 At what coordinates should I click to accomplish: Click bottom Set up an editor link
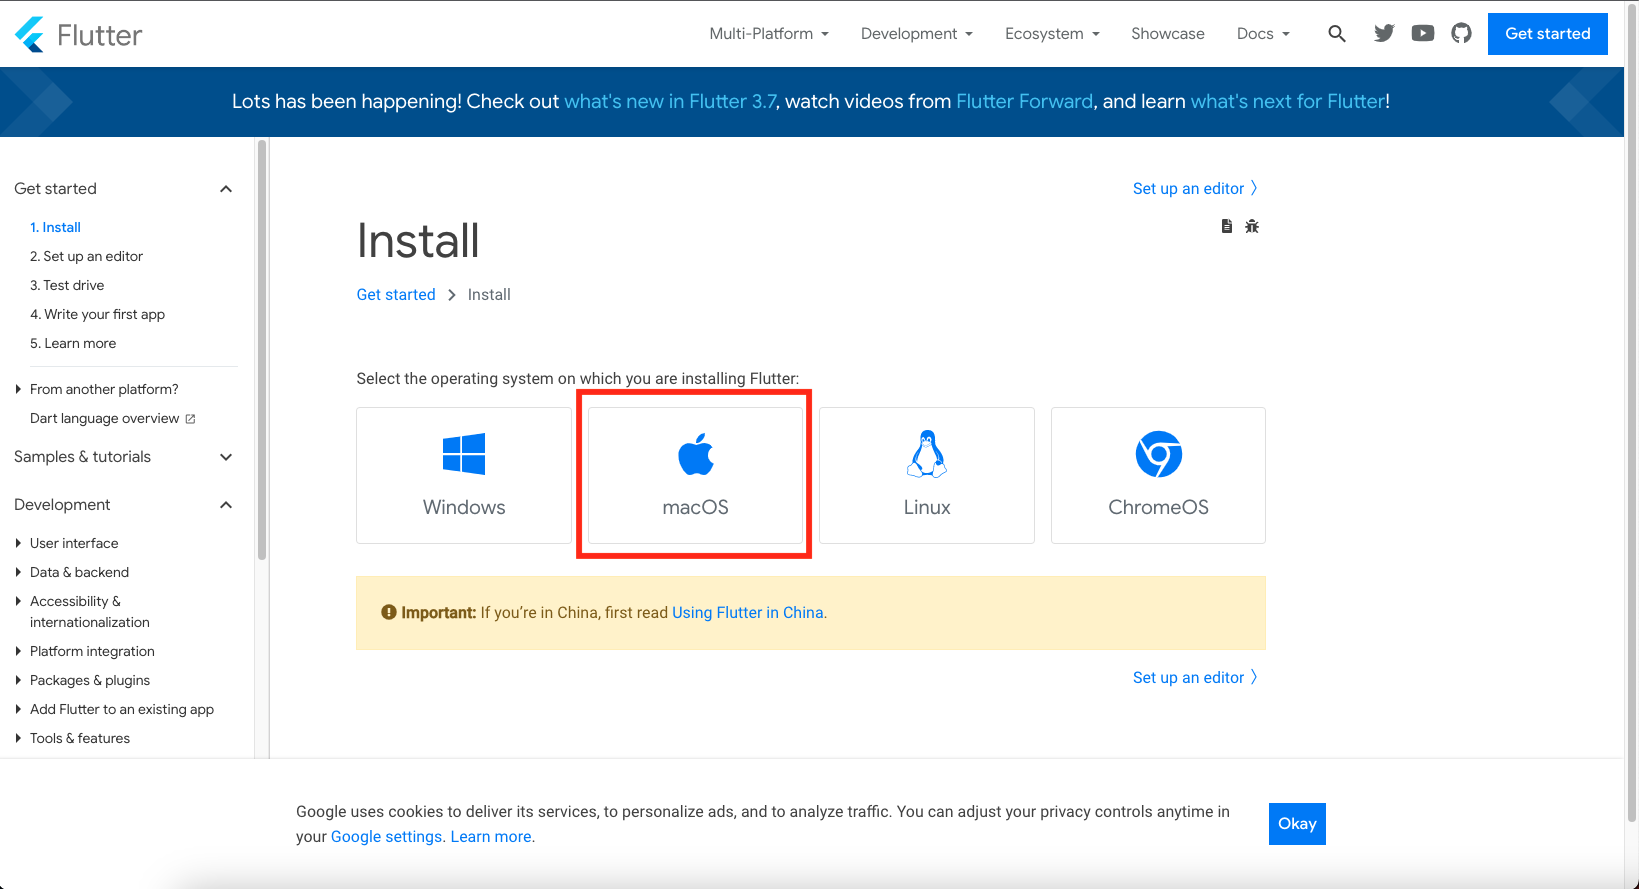click(1195, 677)
